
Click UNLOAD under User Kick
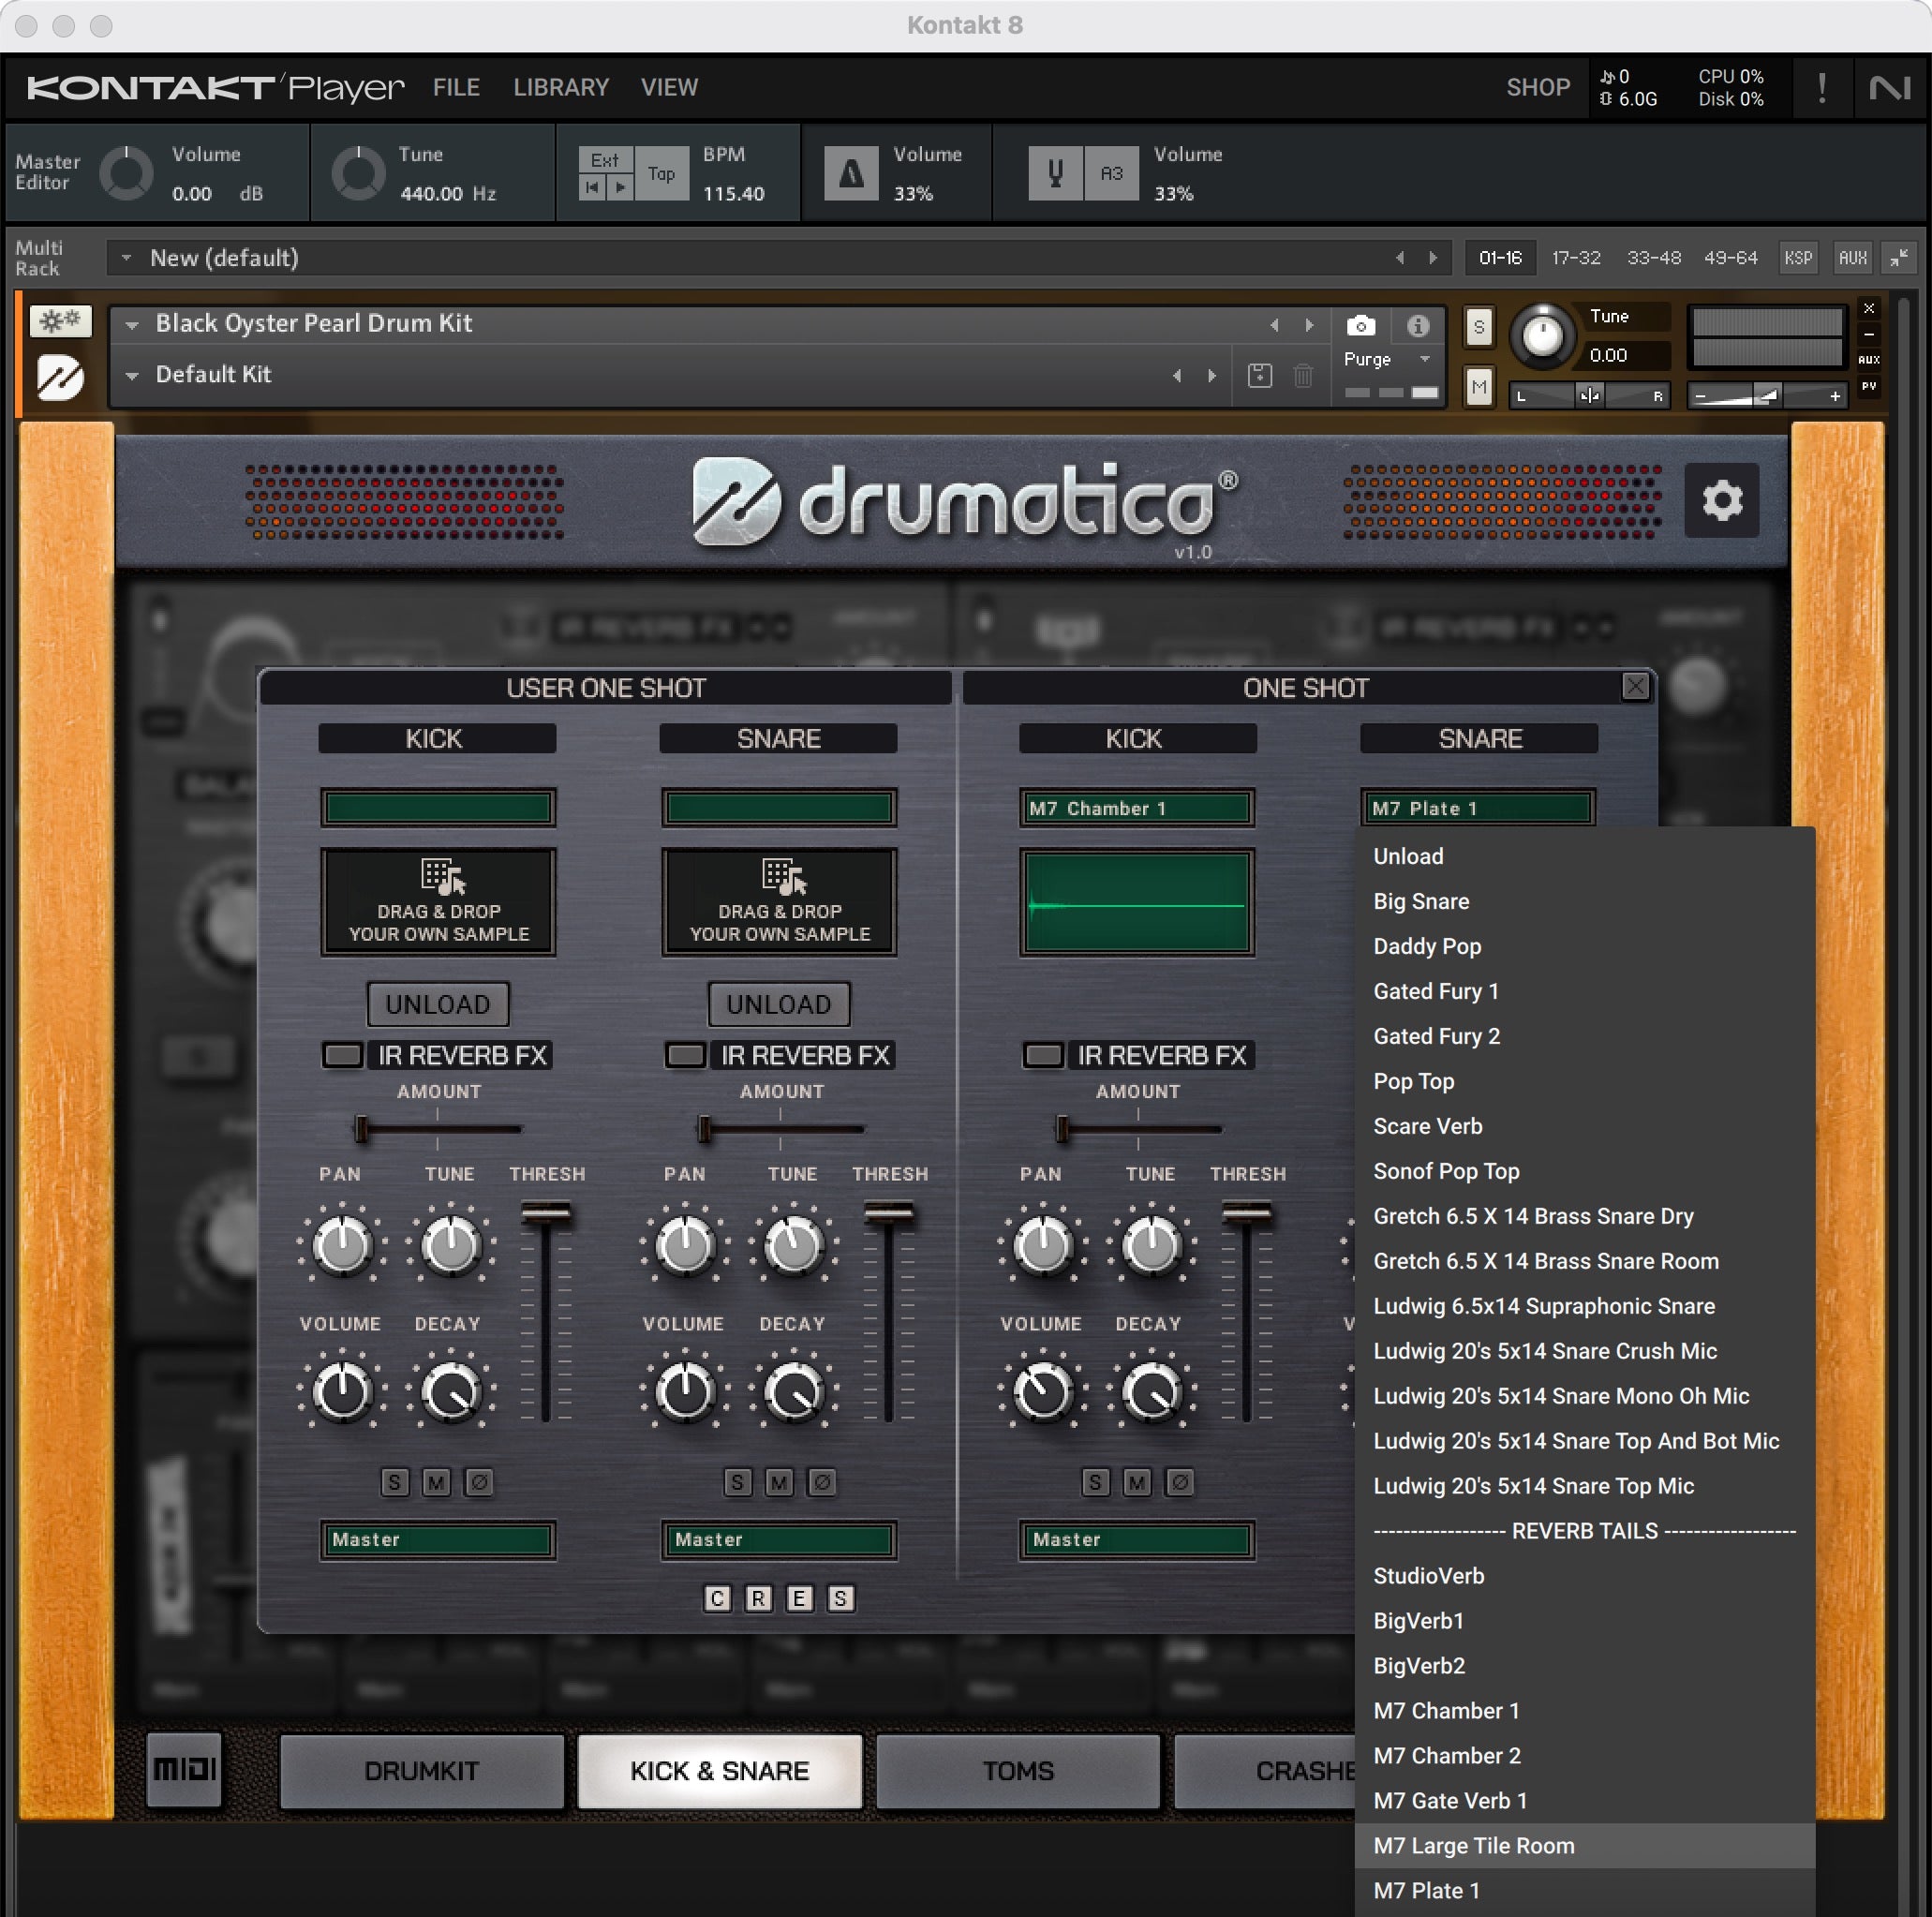pyautogui.click(x=438, y=1004)
